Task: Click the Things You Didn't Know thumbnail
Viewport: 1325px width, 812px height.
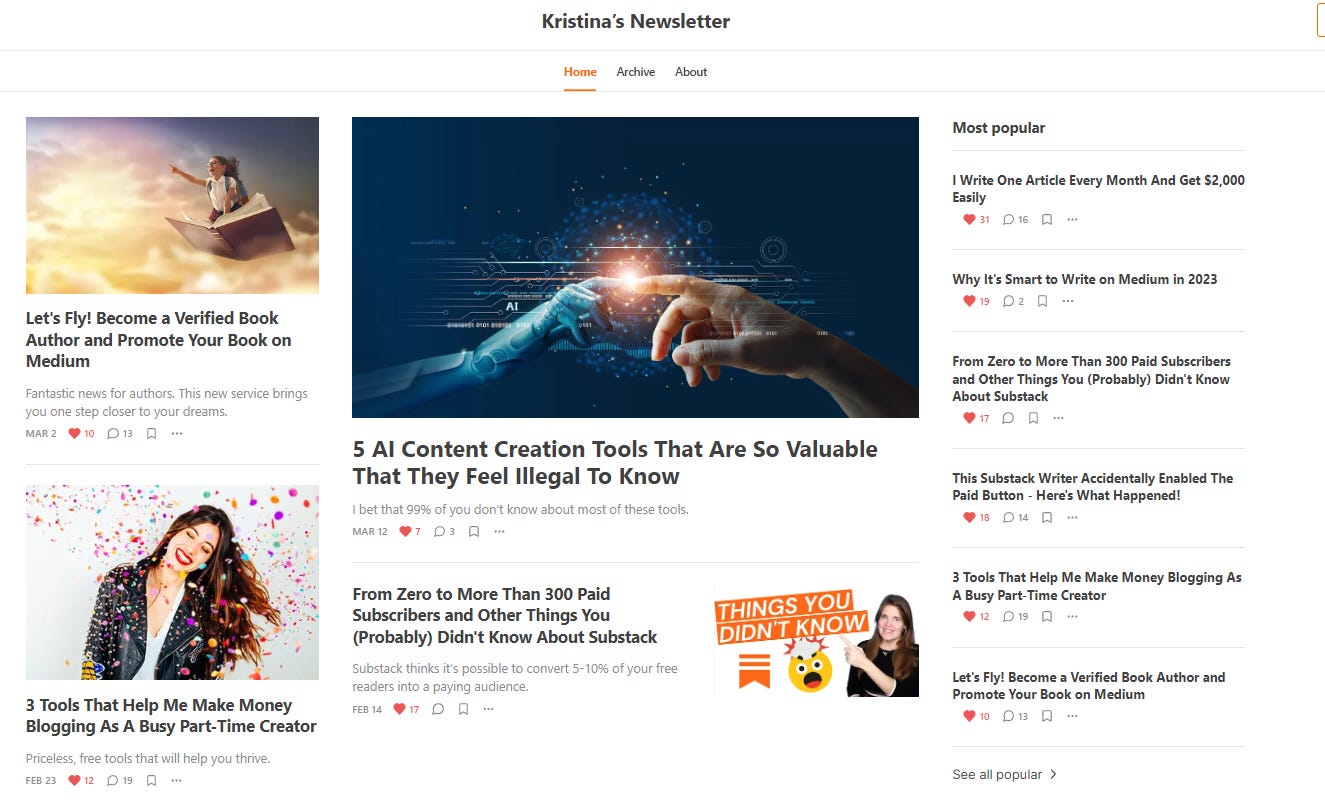Action: coord(816,642)
